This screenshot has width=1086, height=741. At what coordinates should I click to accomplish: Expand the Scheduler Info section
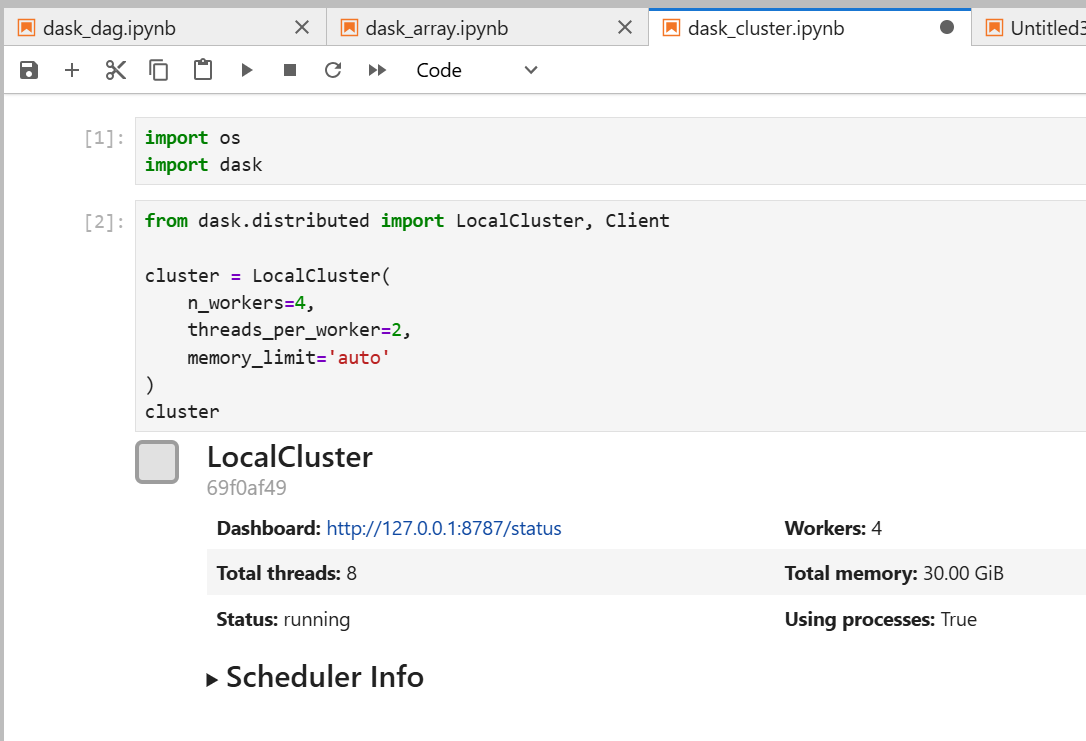click(x=315, y=677)
